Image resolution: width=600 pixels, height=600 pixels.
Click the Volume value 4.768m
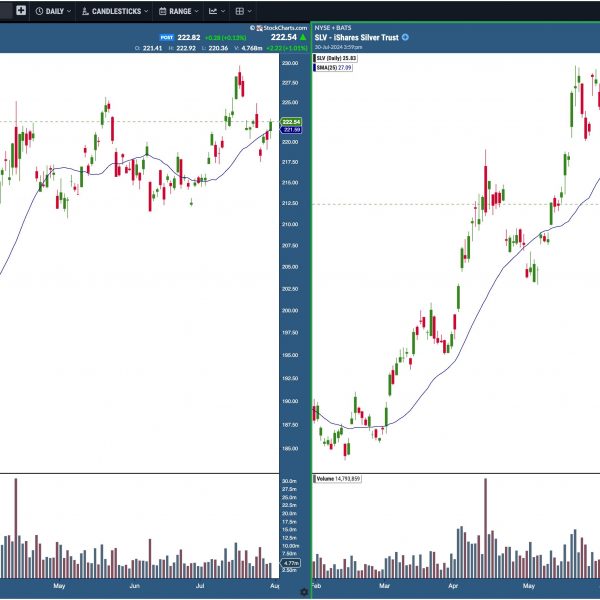click(252, 48)
